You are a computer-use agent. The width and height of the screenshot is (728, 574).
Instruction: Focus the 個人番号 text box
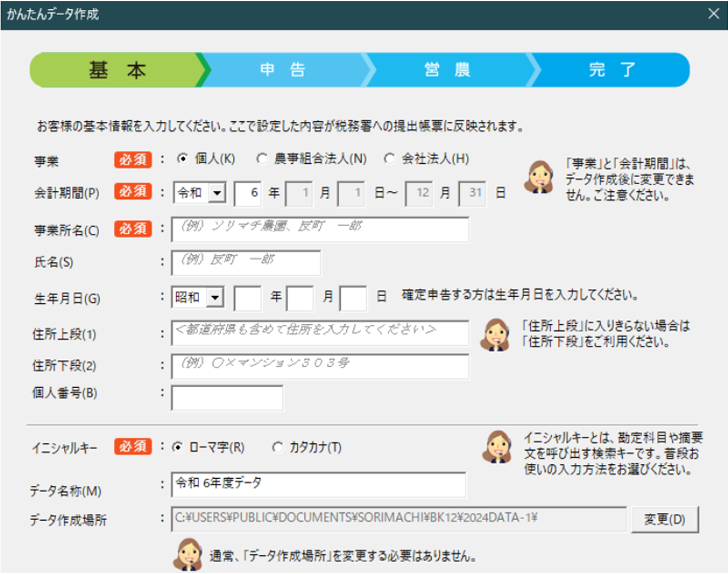[227, 397]
